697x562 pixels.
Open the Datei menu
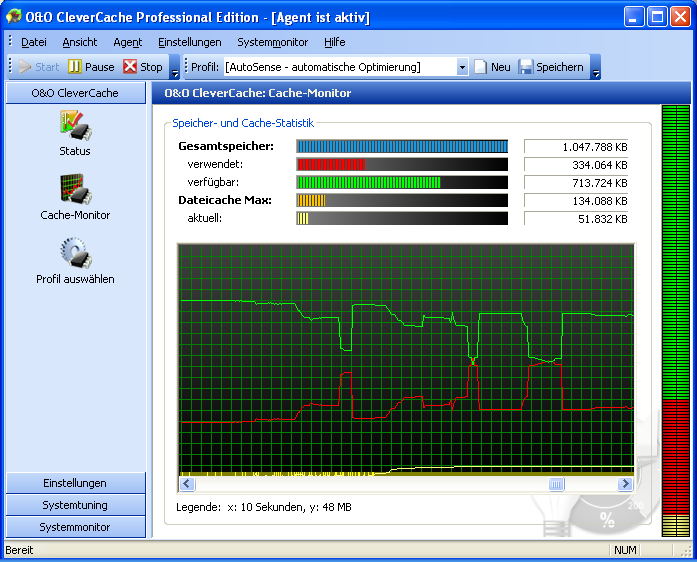(x=33, y=42)
